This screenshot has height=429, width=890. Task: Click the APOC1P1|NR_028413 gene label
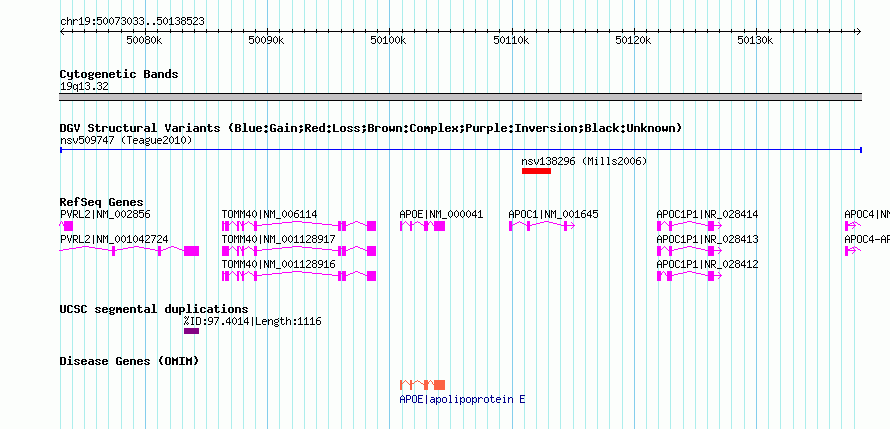tap(707, 239)
